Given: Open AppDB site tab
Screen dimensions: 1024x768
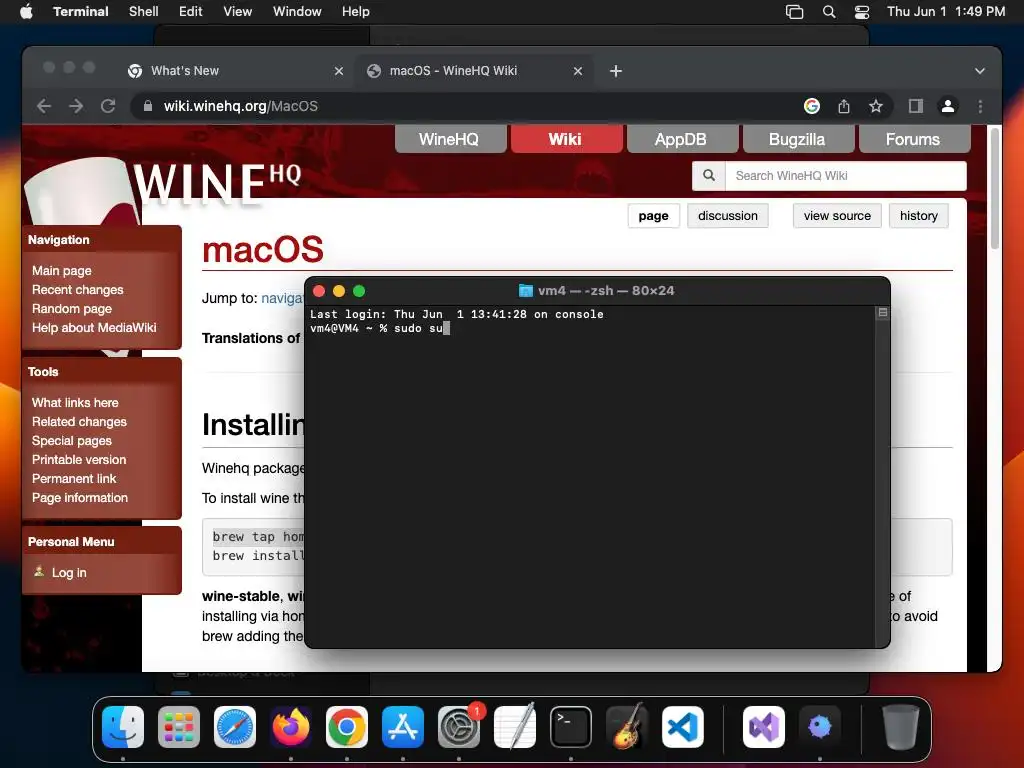Looking at the screenshot, I should point(681,139).
